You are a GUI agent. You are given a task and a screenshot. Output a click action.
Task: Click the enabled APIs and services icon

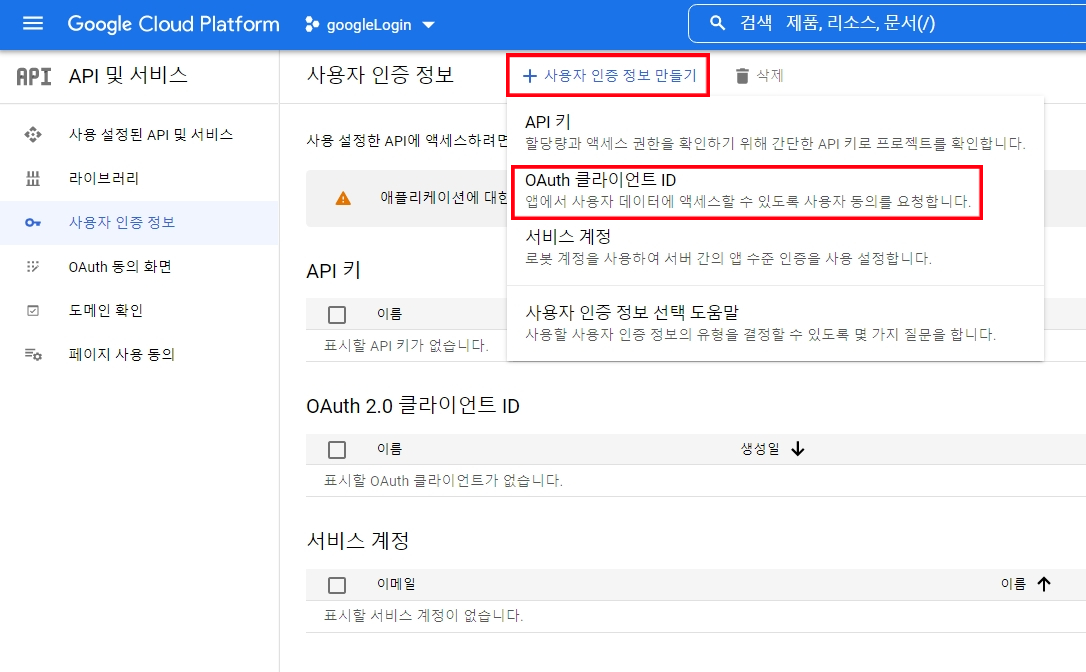point(33,134)
